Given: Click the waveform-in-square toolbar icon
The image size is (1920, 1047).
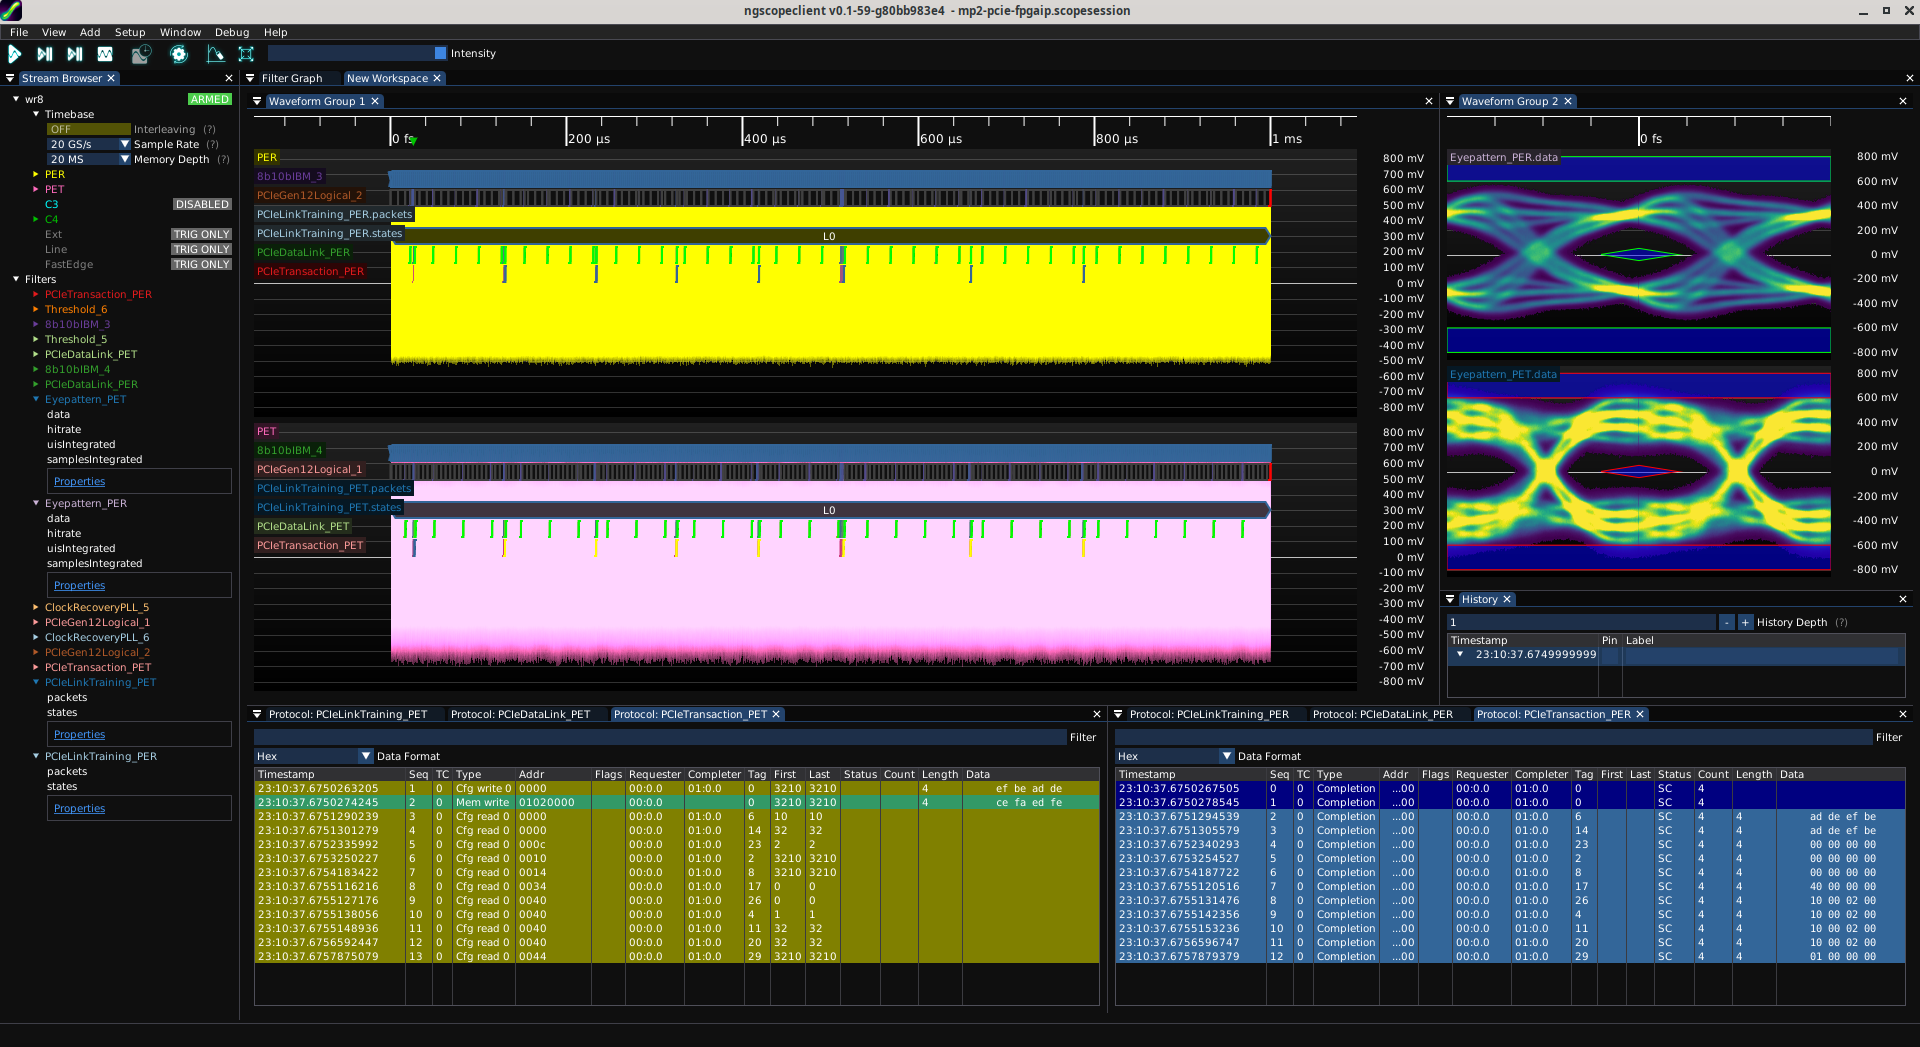Looking at the screenshot, I should click(105, 54).
